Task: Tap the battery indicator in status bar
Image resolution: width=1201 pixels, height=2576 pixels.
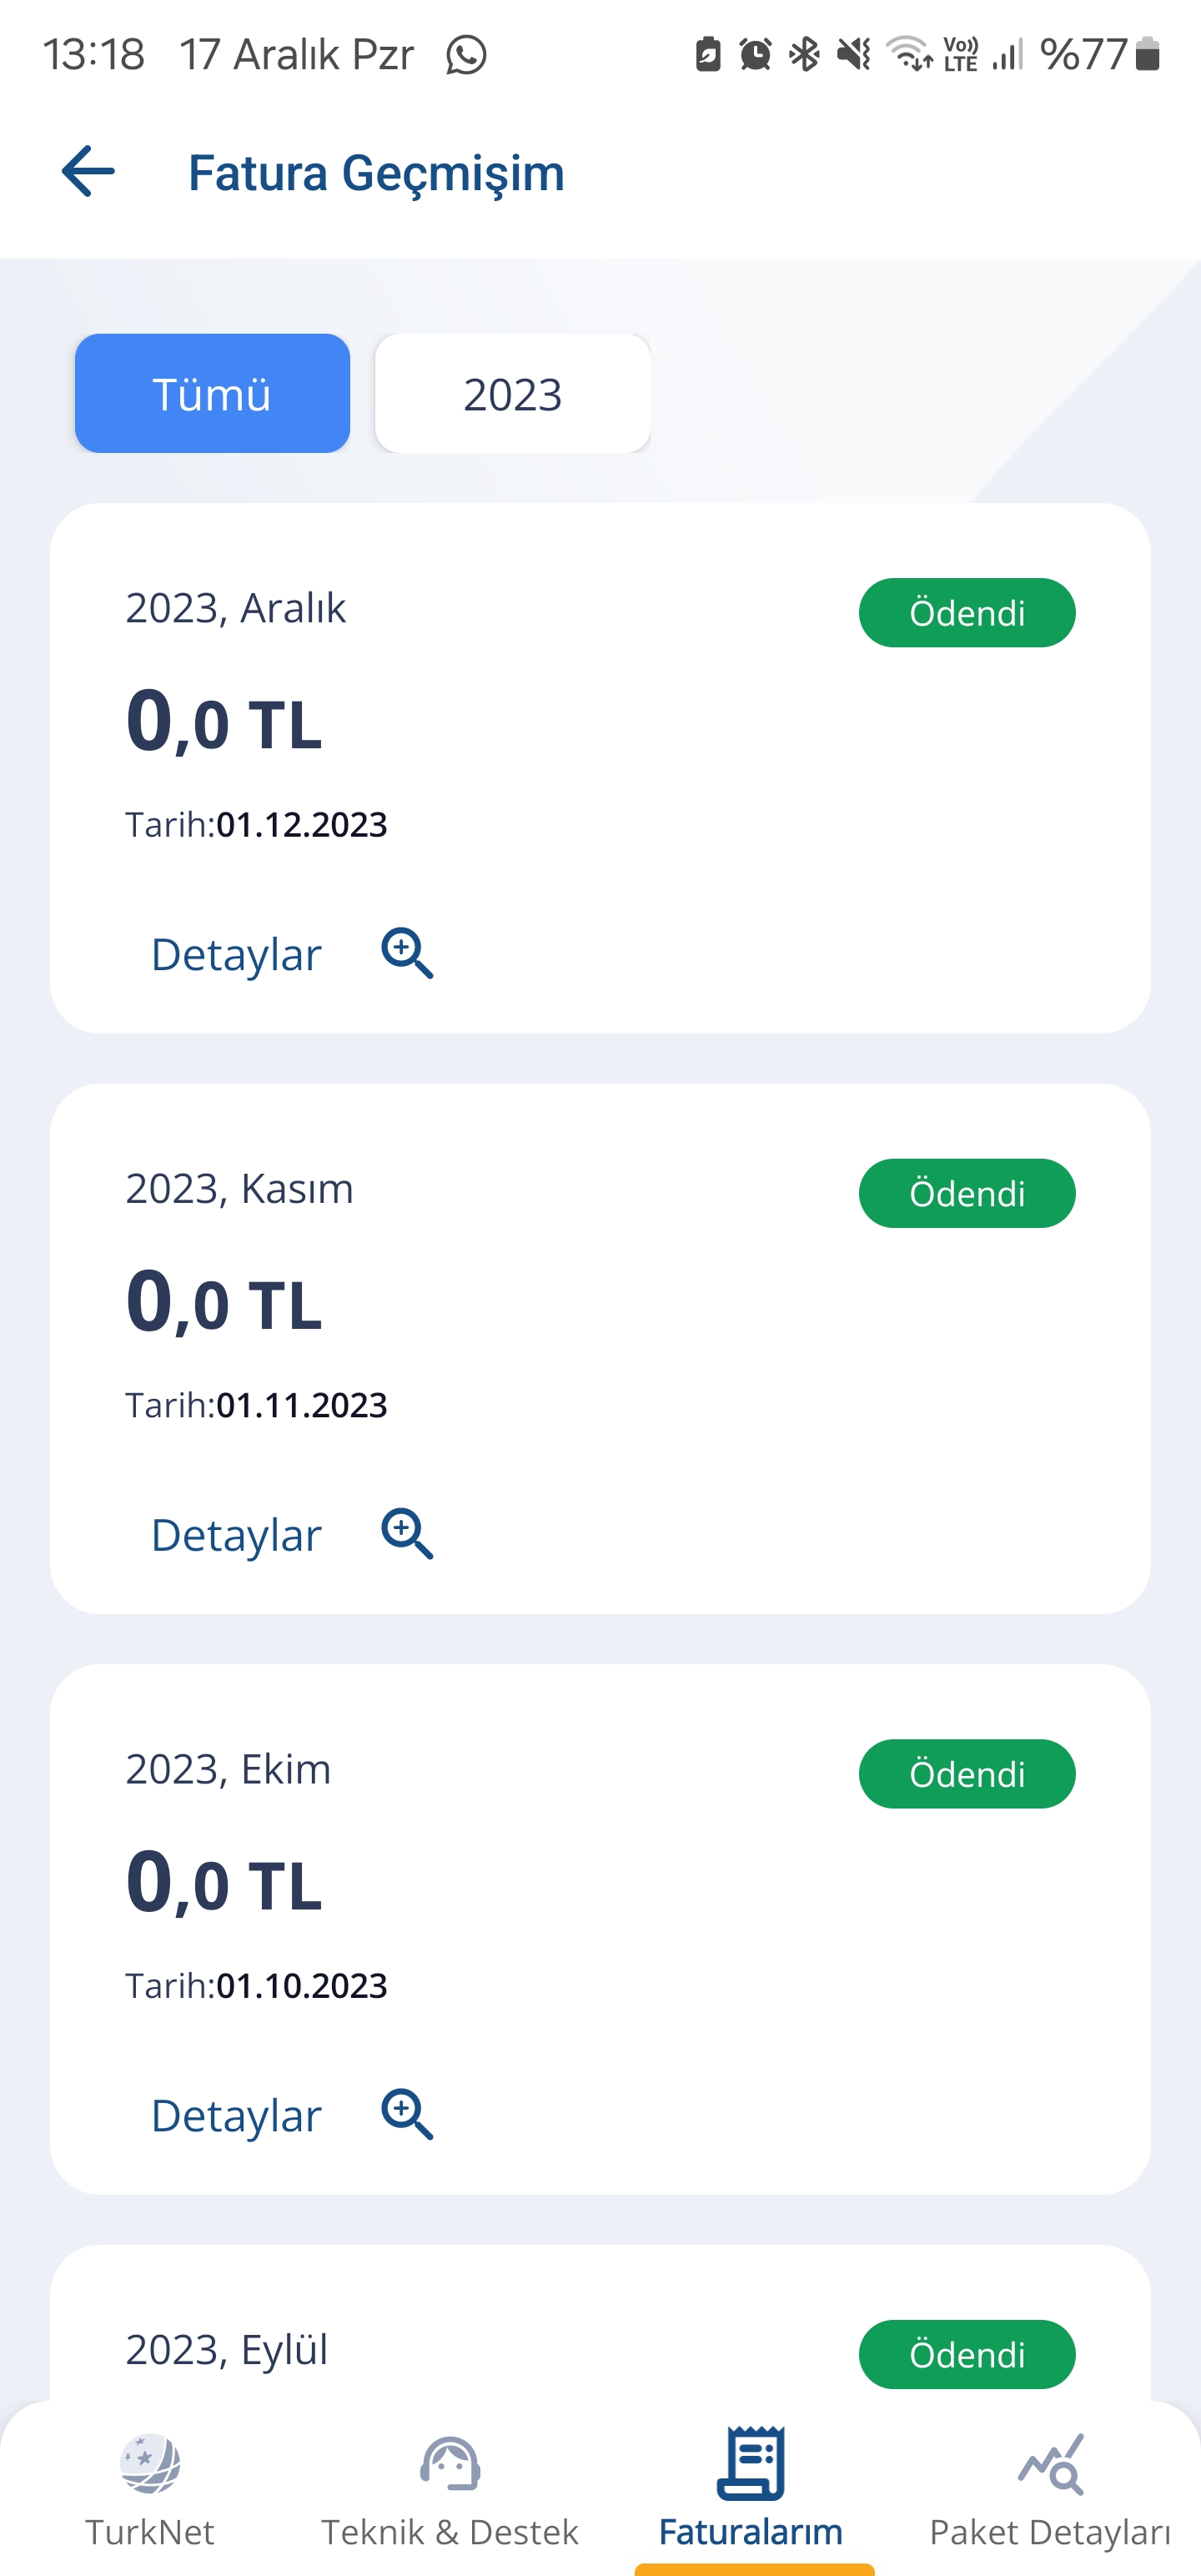Action: (1148, 54)
